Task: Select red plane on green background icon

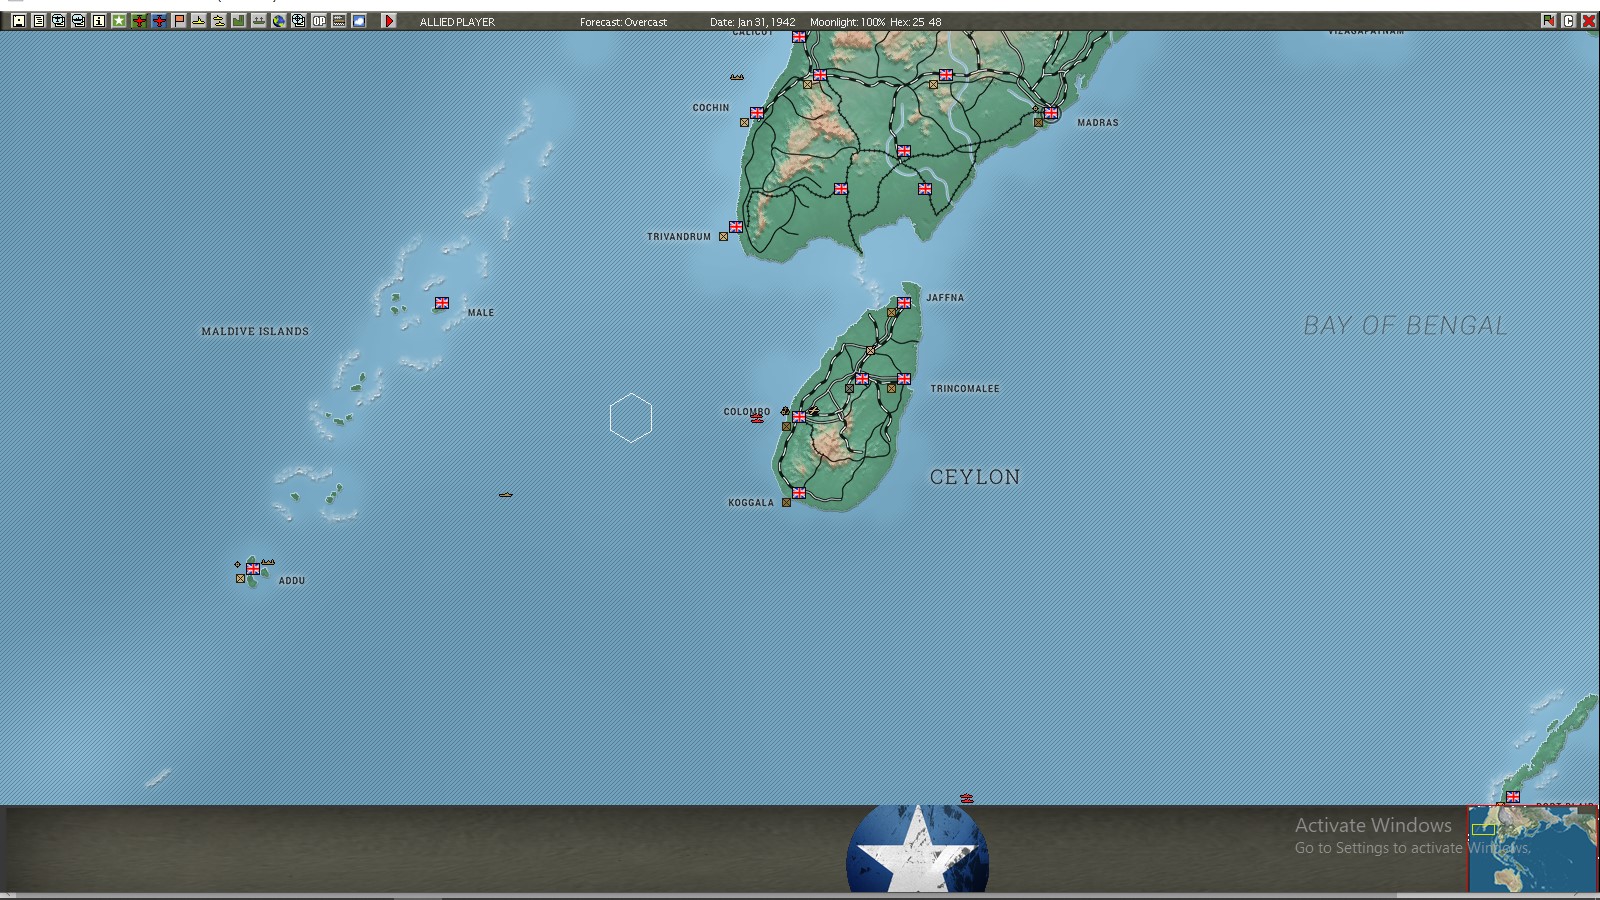Action: [139, 21]
